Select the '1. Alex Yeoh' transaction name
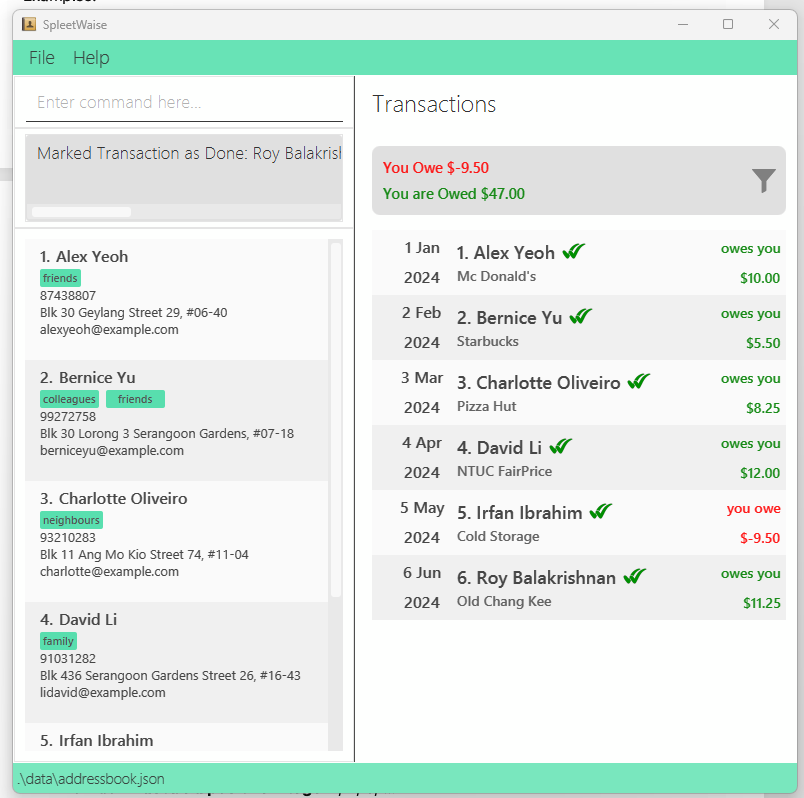Image resolution: width=804 pixels, height=798 pixels. tap(506, 253)
